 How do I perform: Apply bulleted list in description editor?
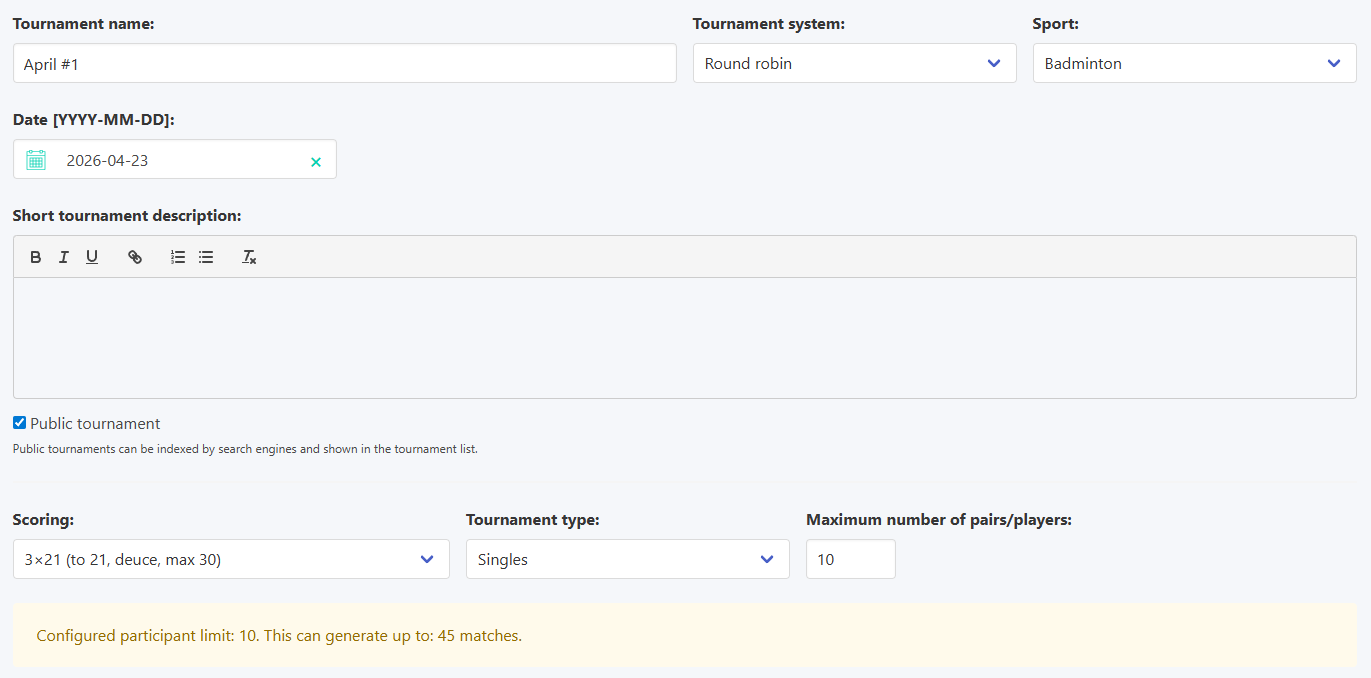(206, 257)
